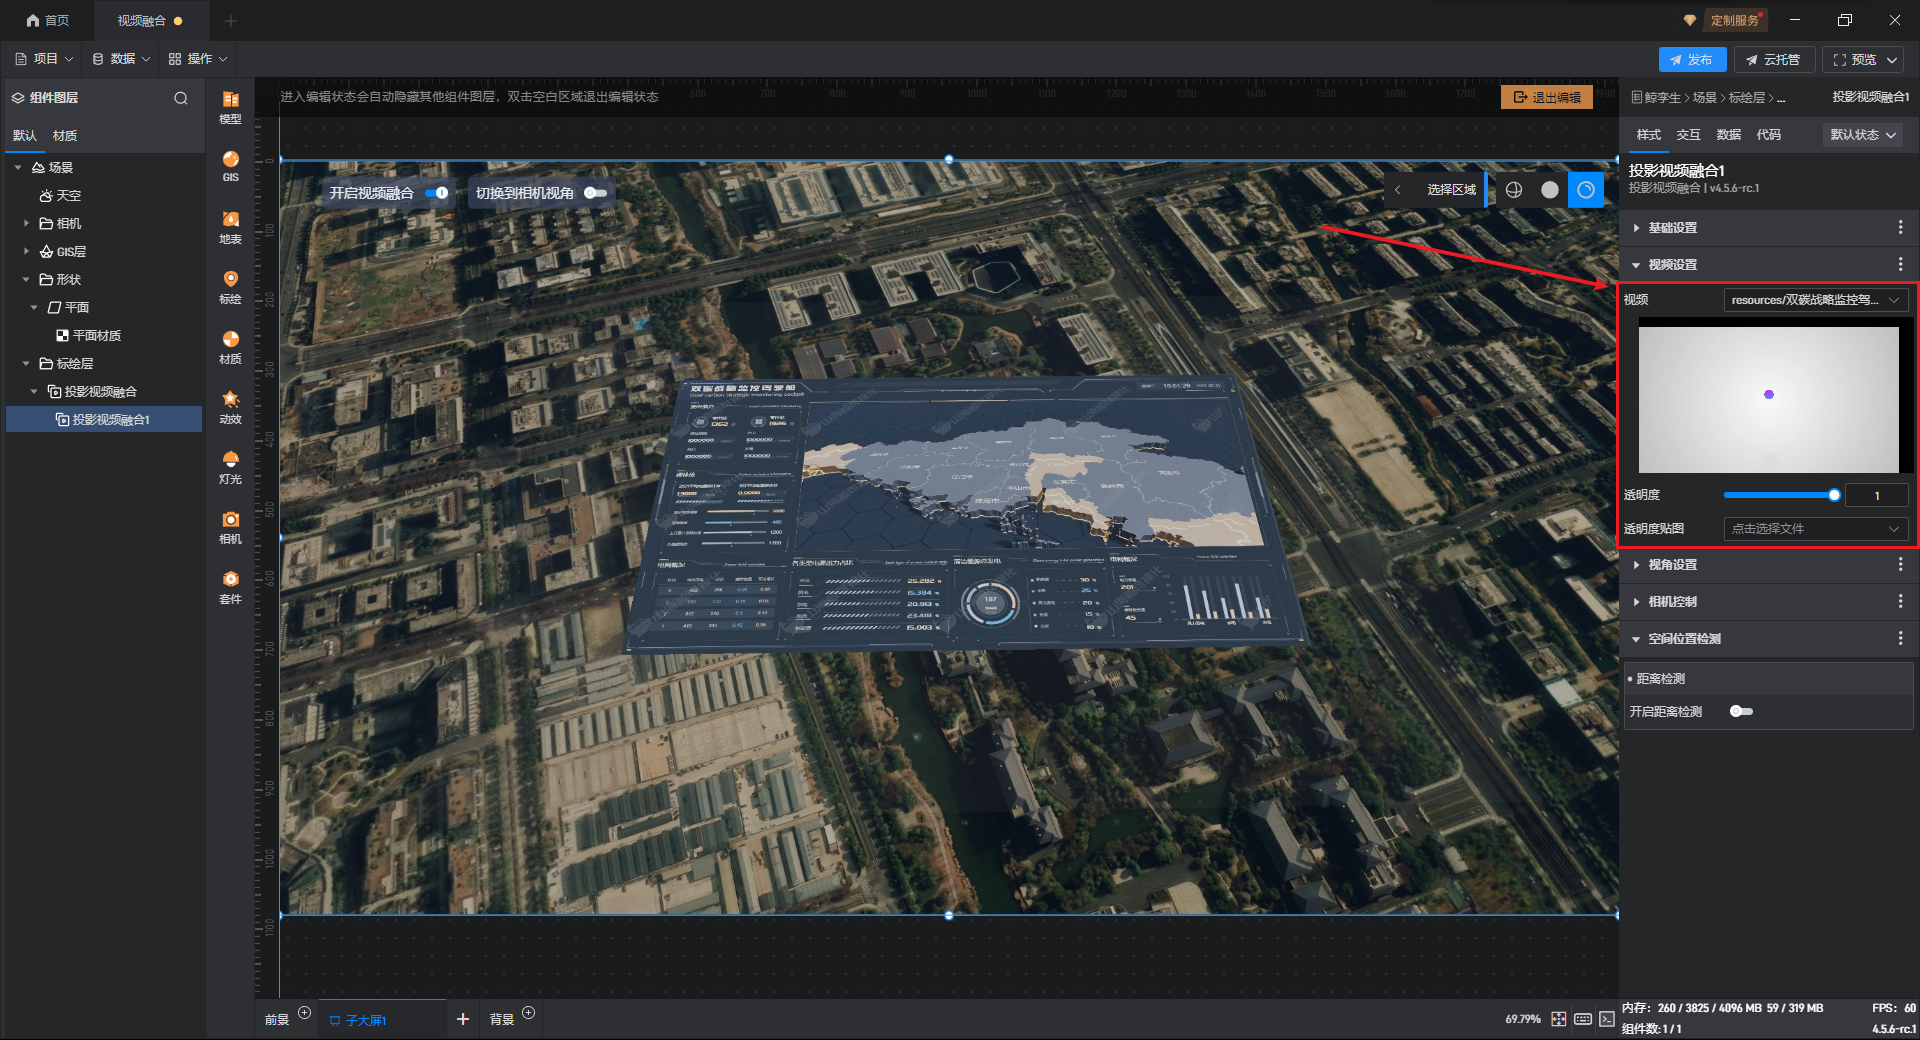Viewport: 1920px width, 1040px height.
Task: Switch to the 交互 tab
Action: 1688,135
